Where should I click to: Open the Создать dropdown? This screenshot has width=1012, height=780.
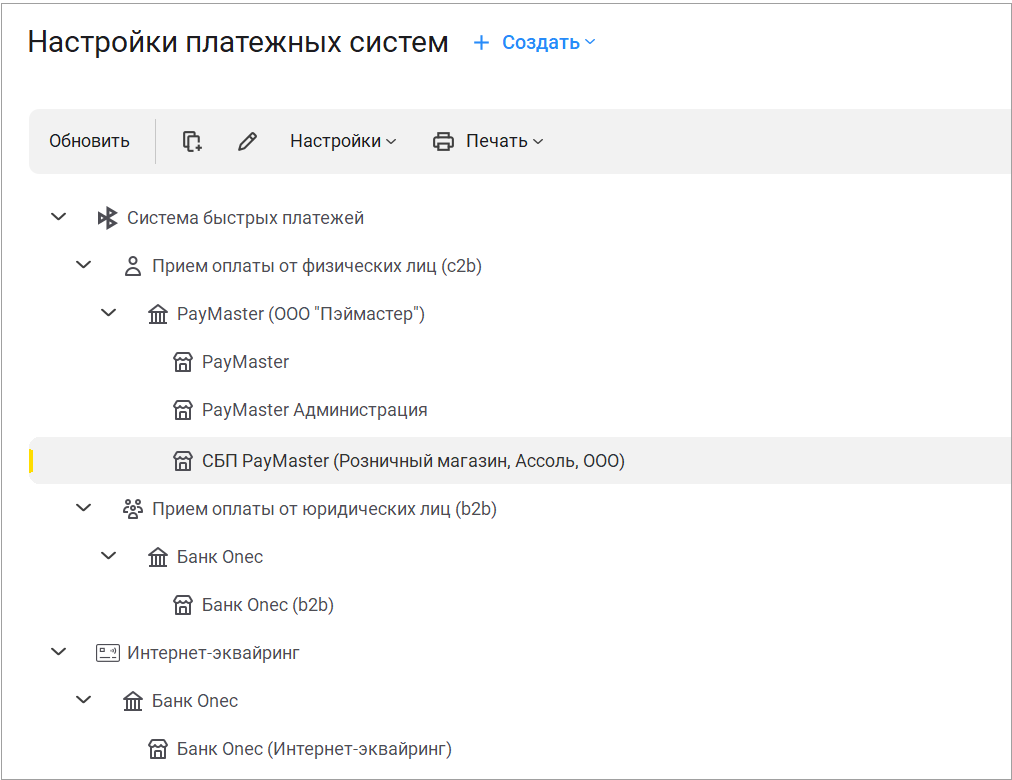pos(548,43)
